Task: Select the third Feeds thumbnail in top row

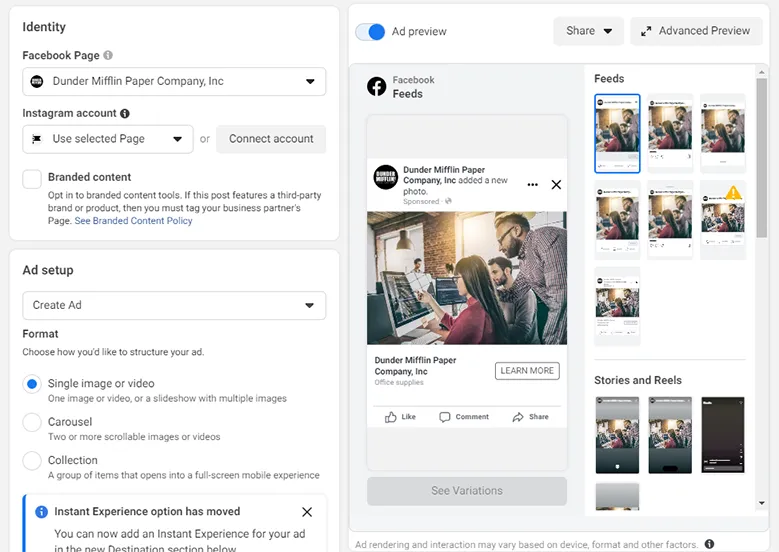Action: pyautogui.click(x=723, y=133)
